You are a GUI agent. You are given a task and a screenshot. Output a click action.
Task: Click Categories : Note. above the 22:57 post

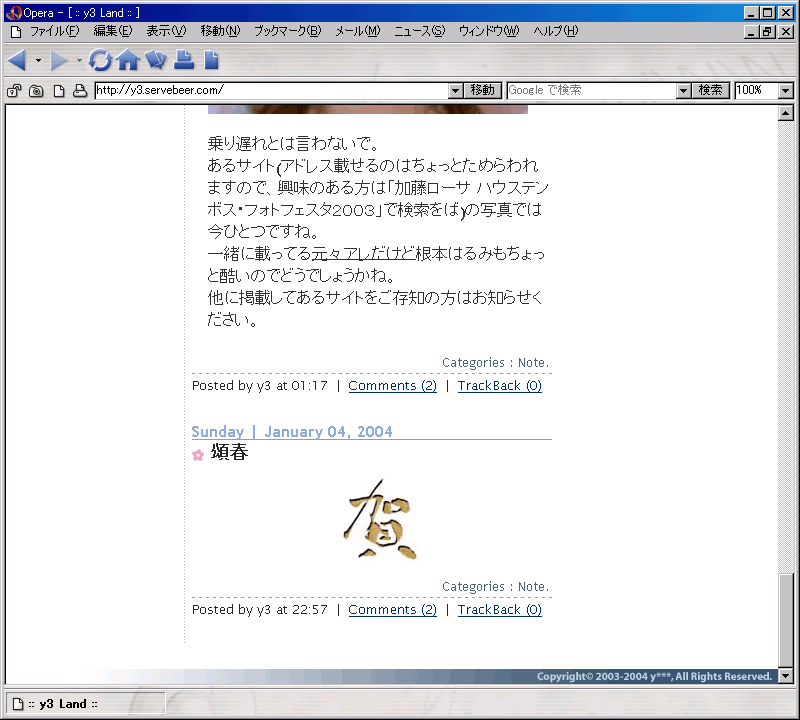click(495, 587)
